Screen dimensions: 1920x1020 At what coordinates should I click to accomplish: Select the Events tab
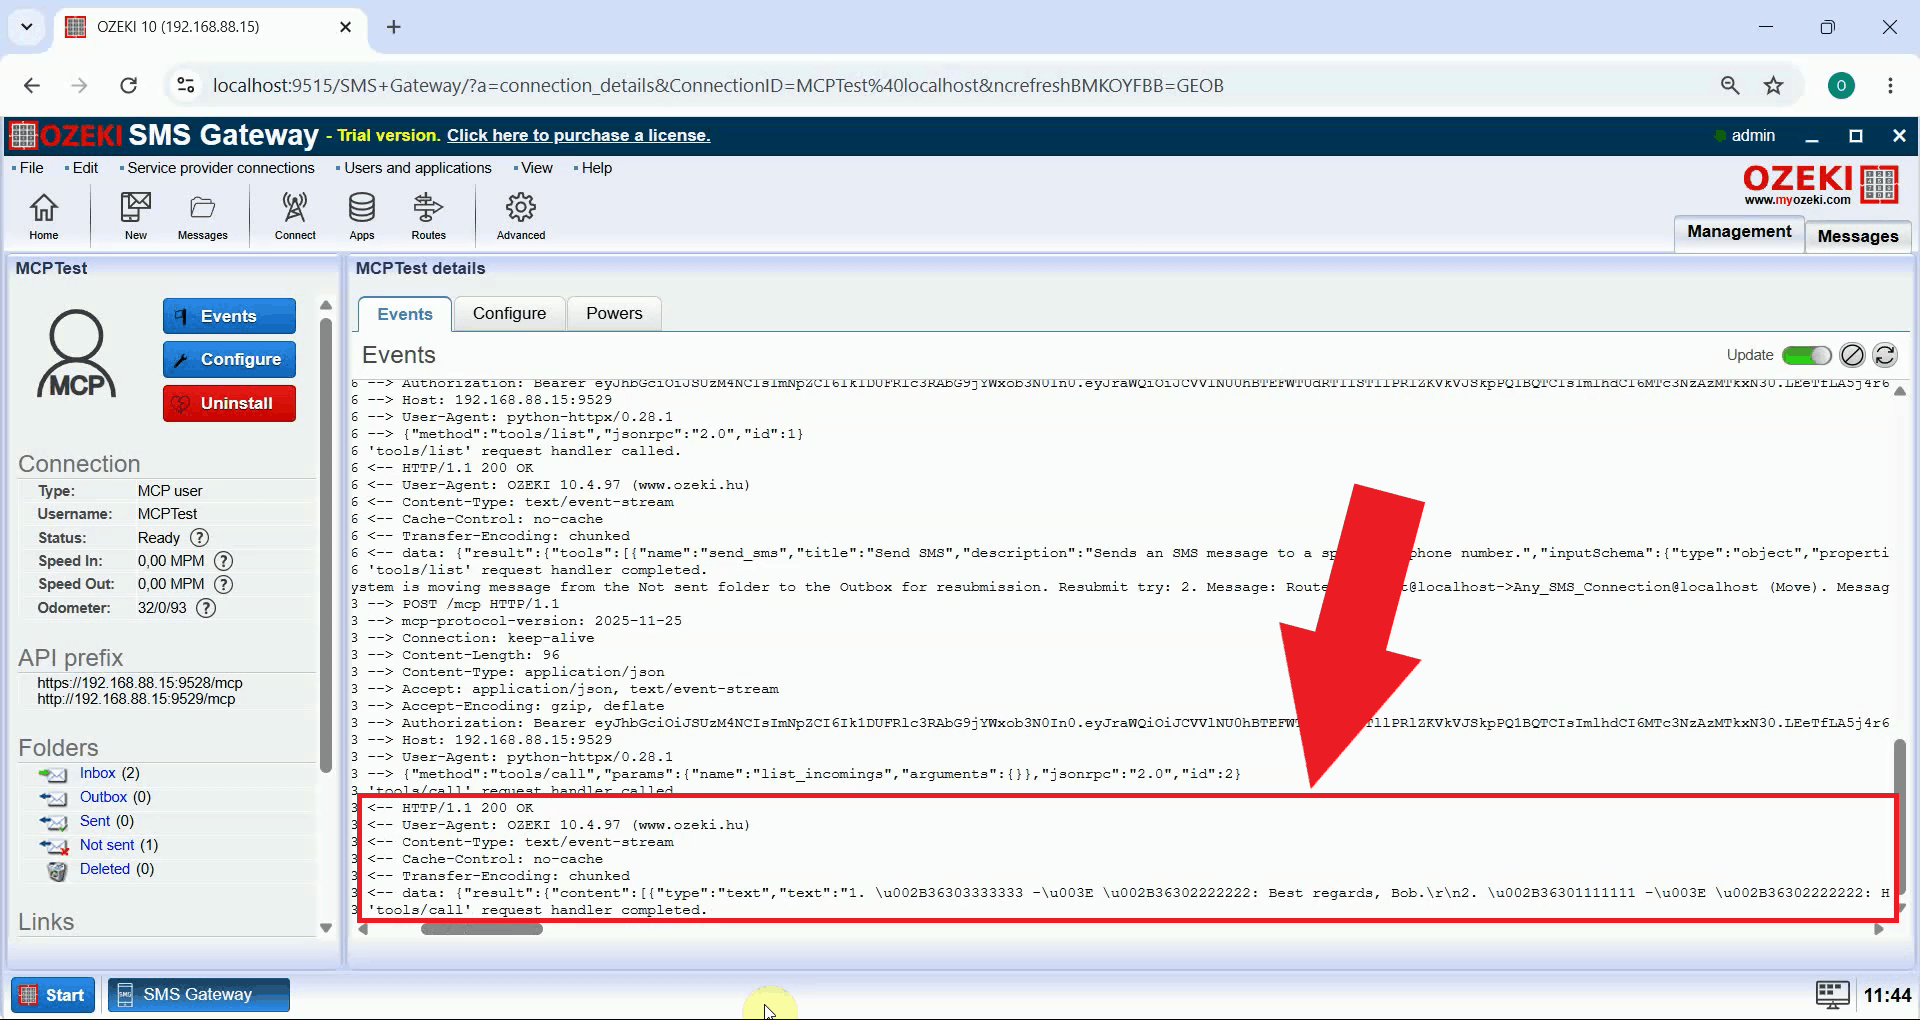coord(405,314)
